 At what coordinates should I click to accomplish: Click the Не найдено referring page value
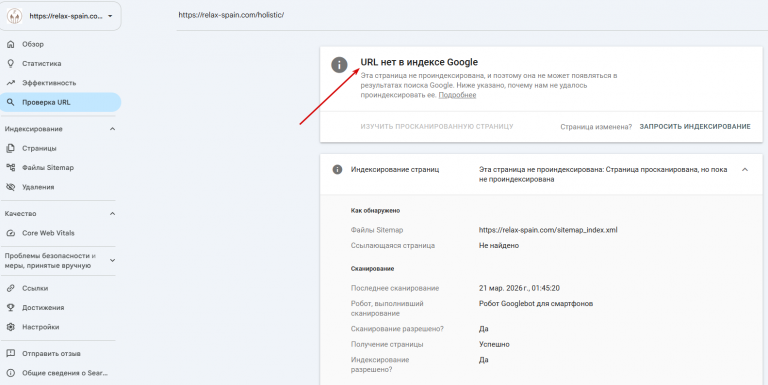(499, 245)
